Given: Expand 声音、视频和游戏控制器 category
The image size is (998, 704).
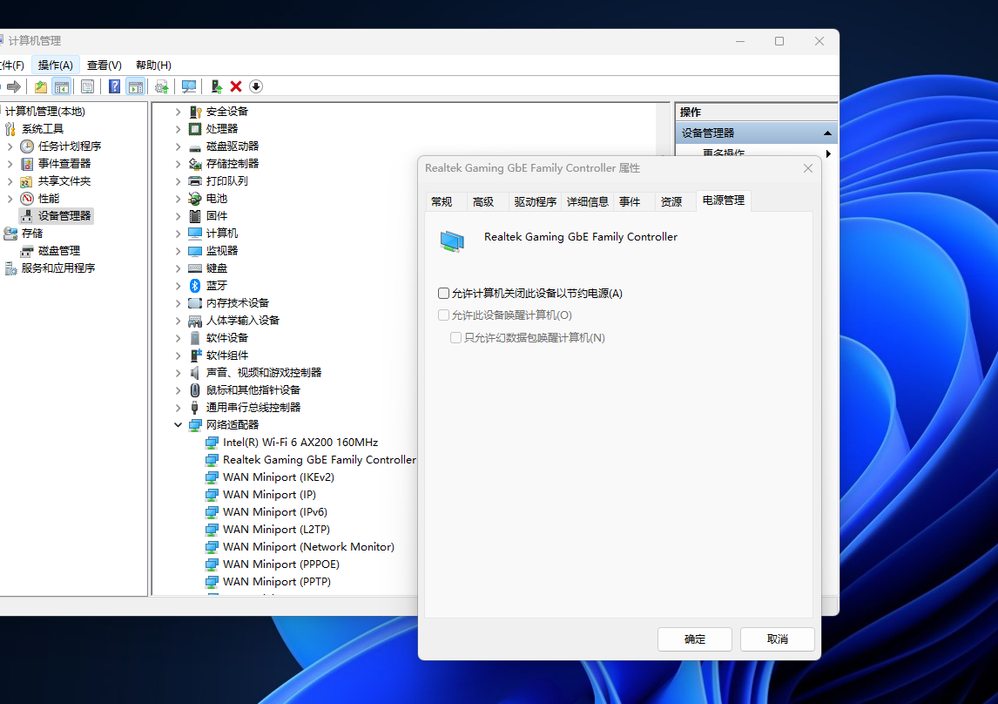Looking at the screenshot, I should [x=178, y=373].
